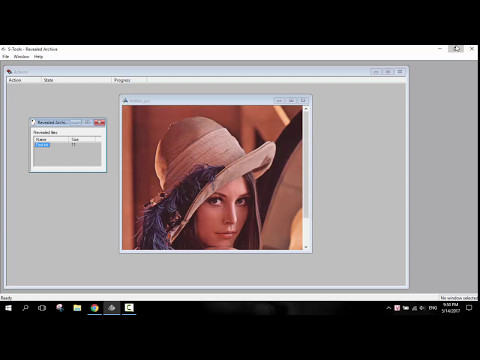Close the S-Tools main window
The height and width of the screenshot is (360, 480).
(472, 49)
